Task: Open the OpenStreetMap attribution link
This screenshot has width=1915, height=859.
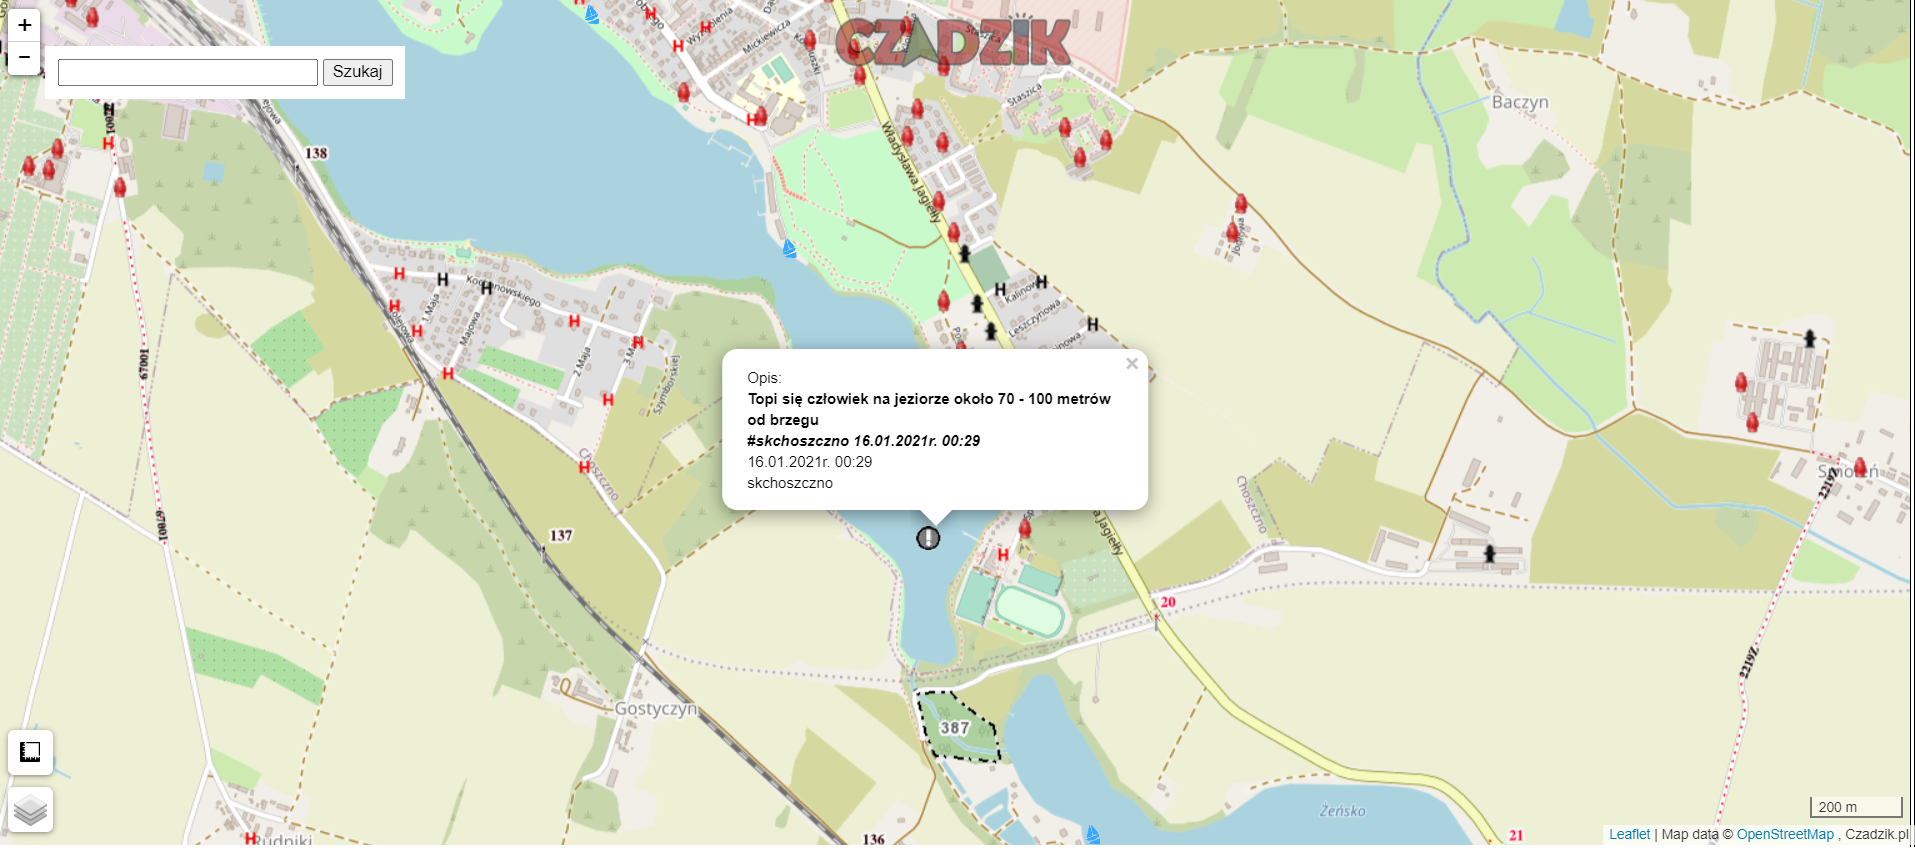Action: tap(1784, 834)
